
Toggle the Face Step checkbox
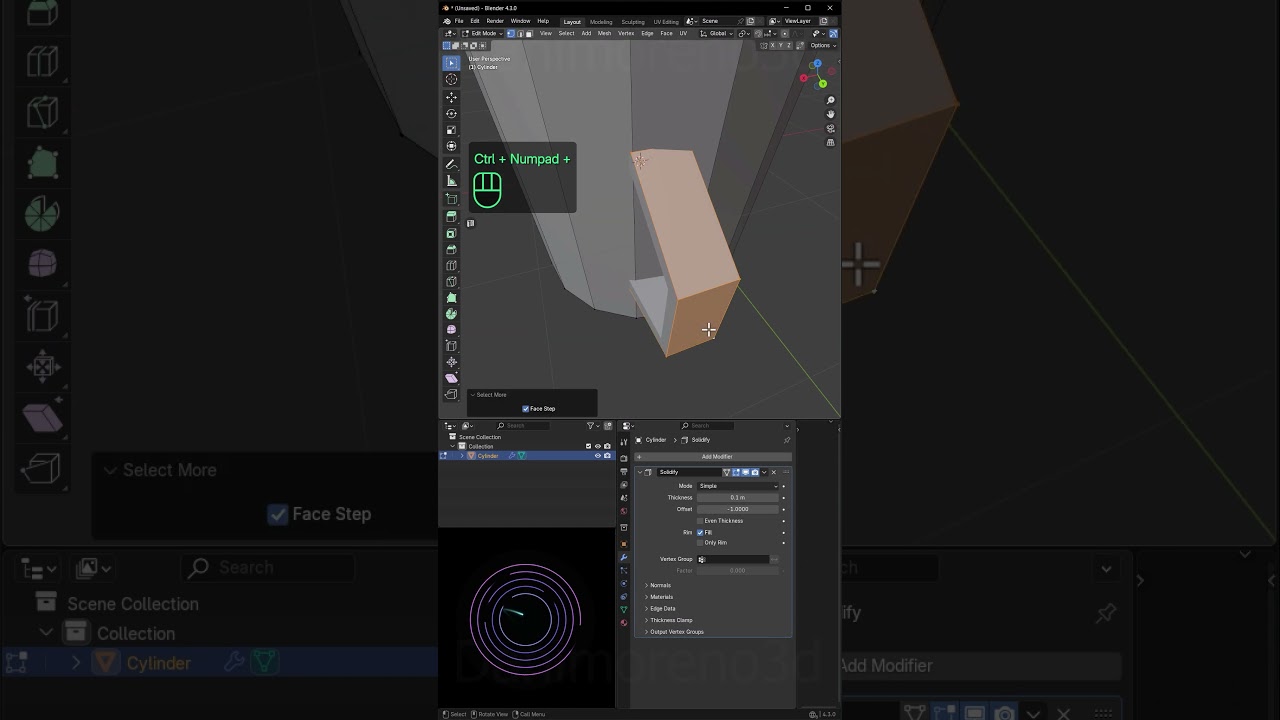[x=526, y=409]
